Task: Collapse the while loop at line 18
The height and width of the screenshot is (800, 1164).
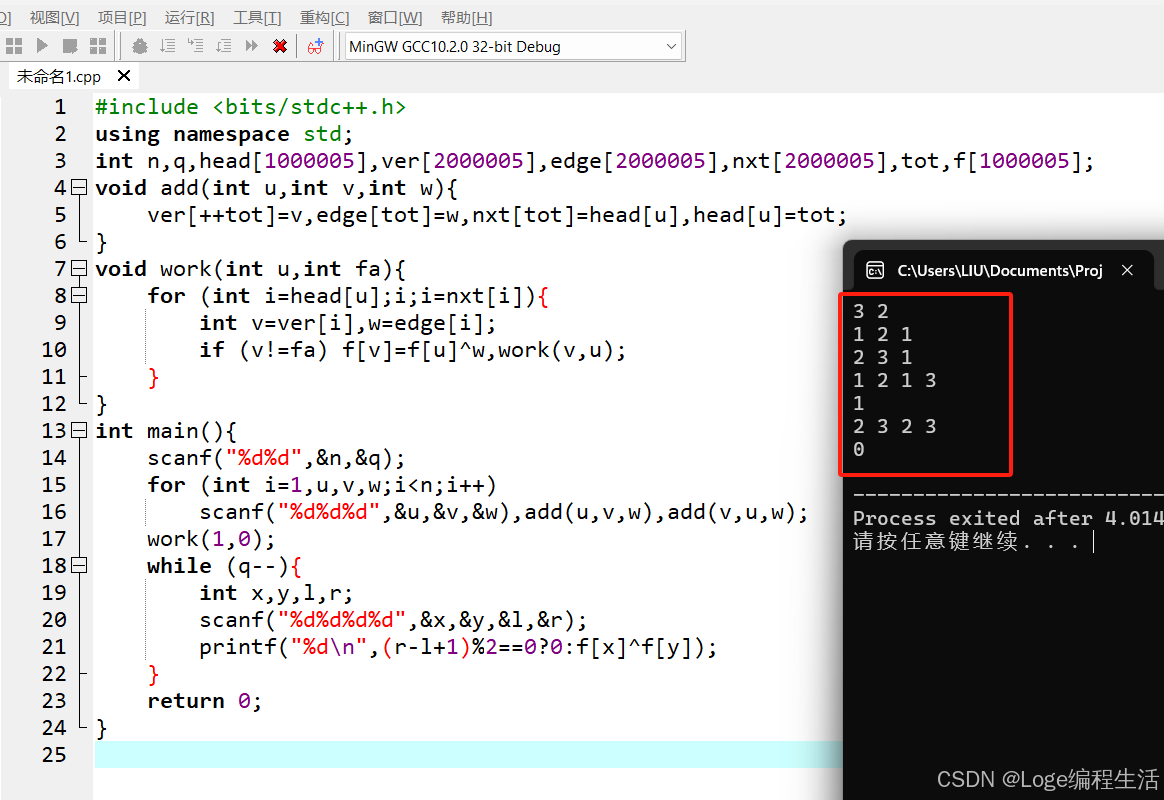Action: click(x=79, y=565)
